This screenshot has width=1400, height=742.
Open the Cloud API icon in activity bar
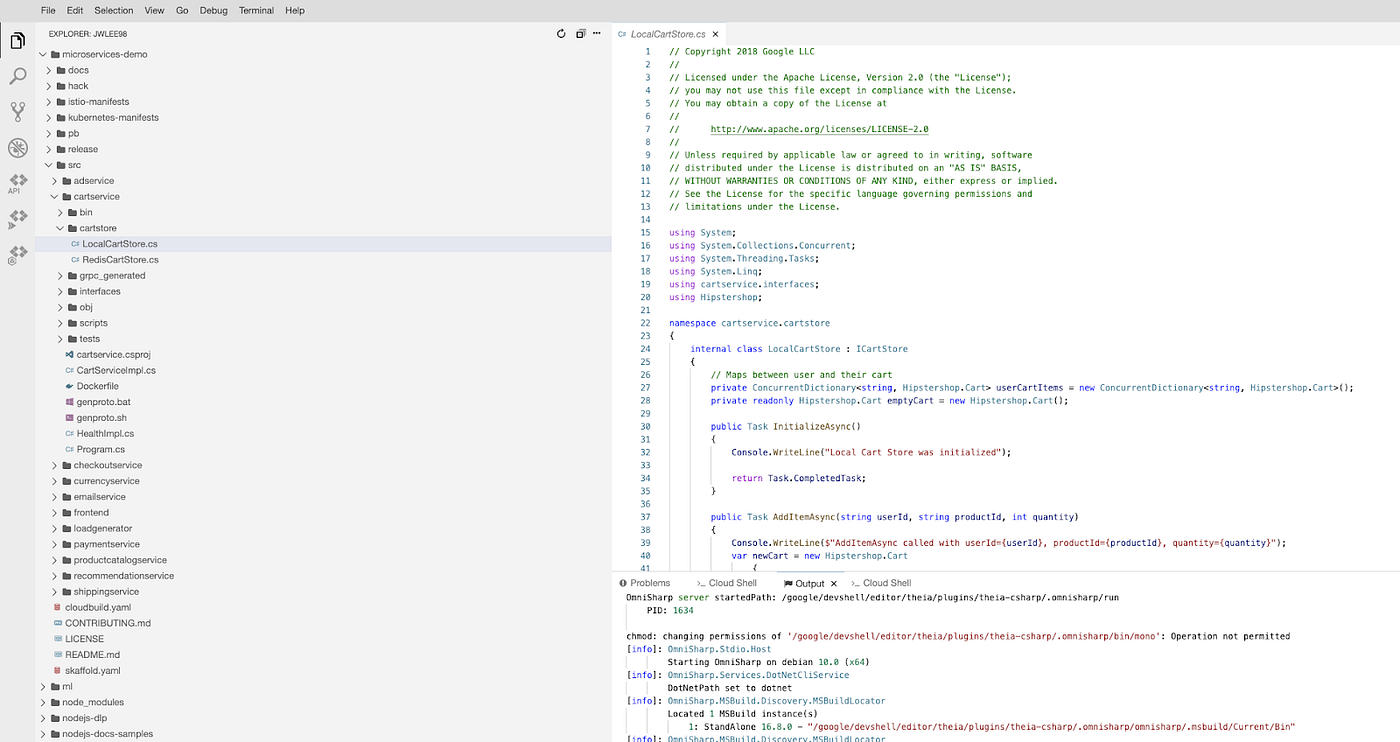click(x=17, y=183)
